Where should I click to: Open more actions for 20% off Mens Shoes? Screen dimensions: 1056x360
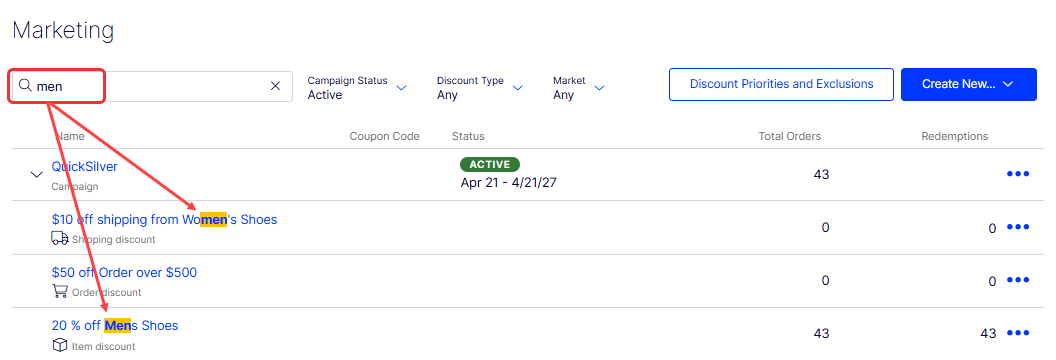1018,332
